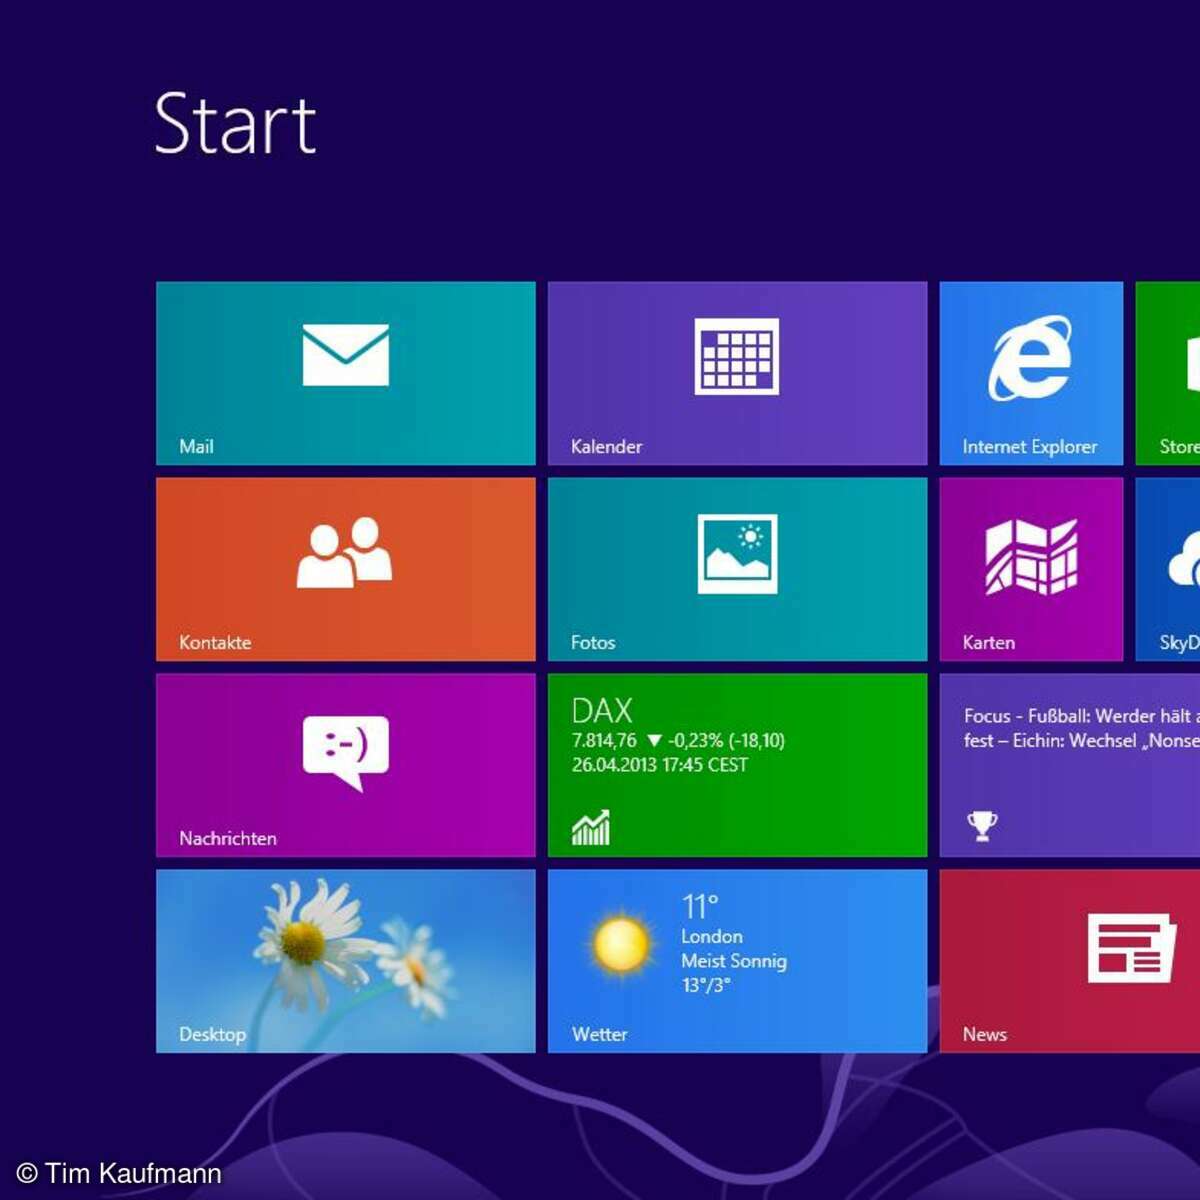This screenshot has height=1200, width=1200.
Task: Open the Karten map icon
Action: pos(1030,556)
